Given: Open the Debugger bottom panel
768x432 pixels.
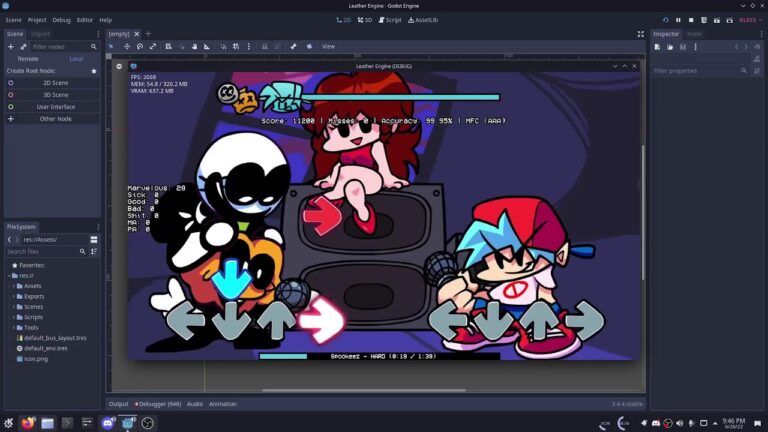Looking at the screenshot, I should click(158, 404).
